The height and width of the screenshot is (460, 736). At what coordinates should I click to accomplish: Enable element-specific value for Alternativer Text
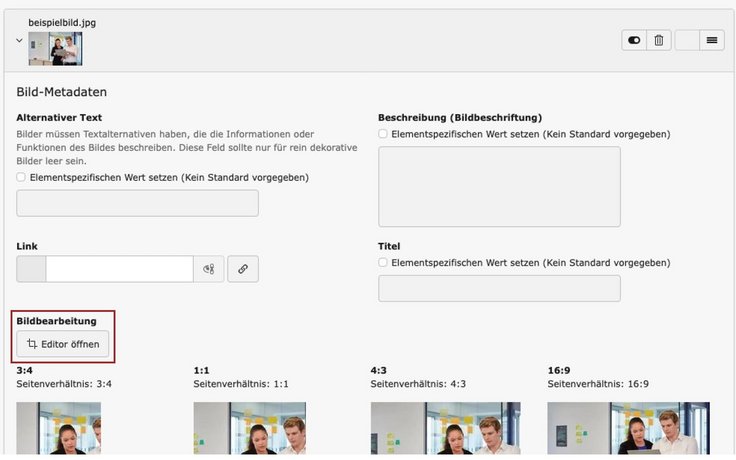(x=22, y=177)
